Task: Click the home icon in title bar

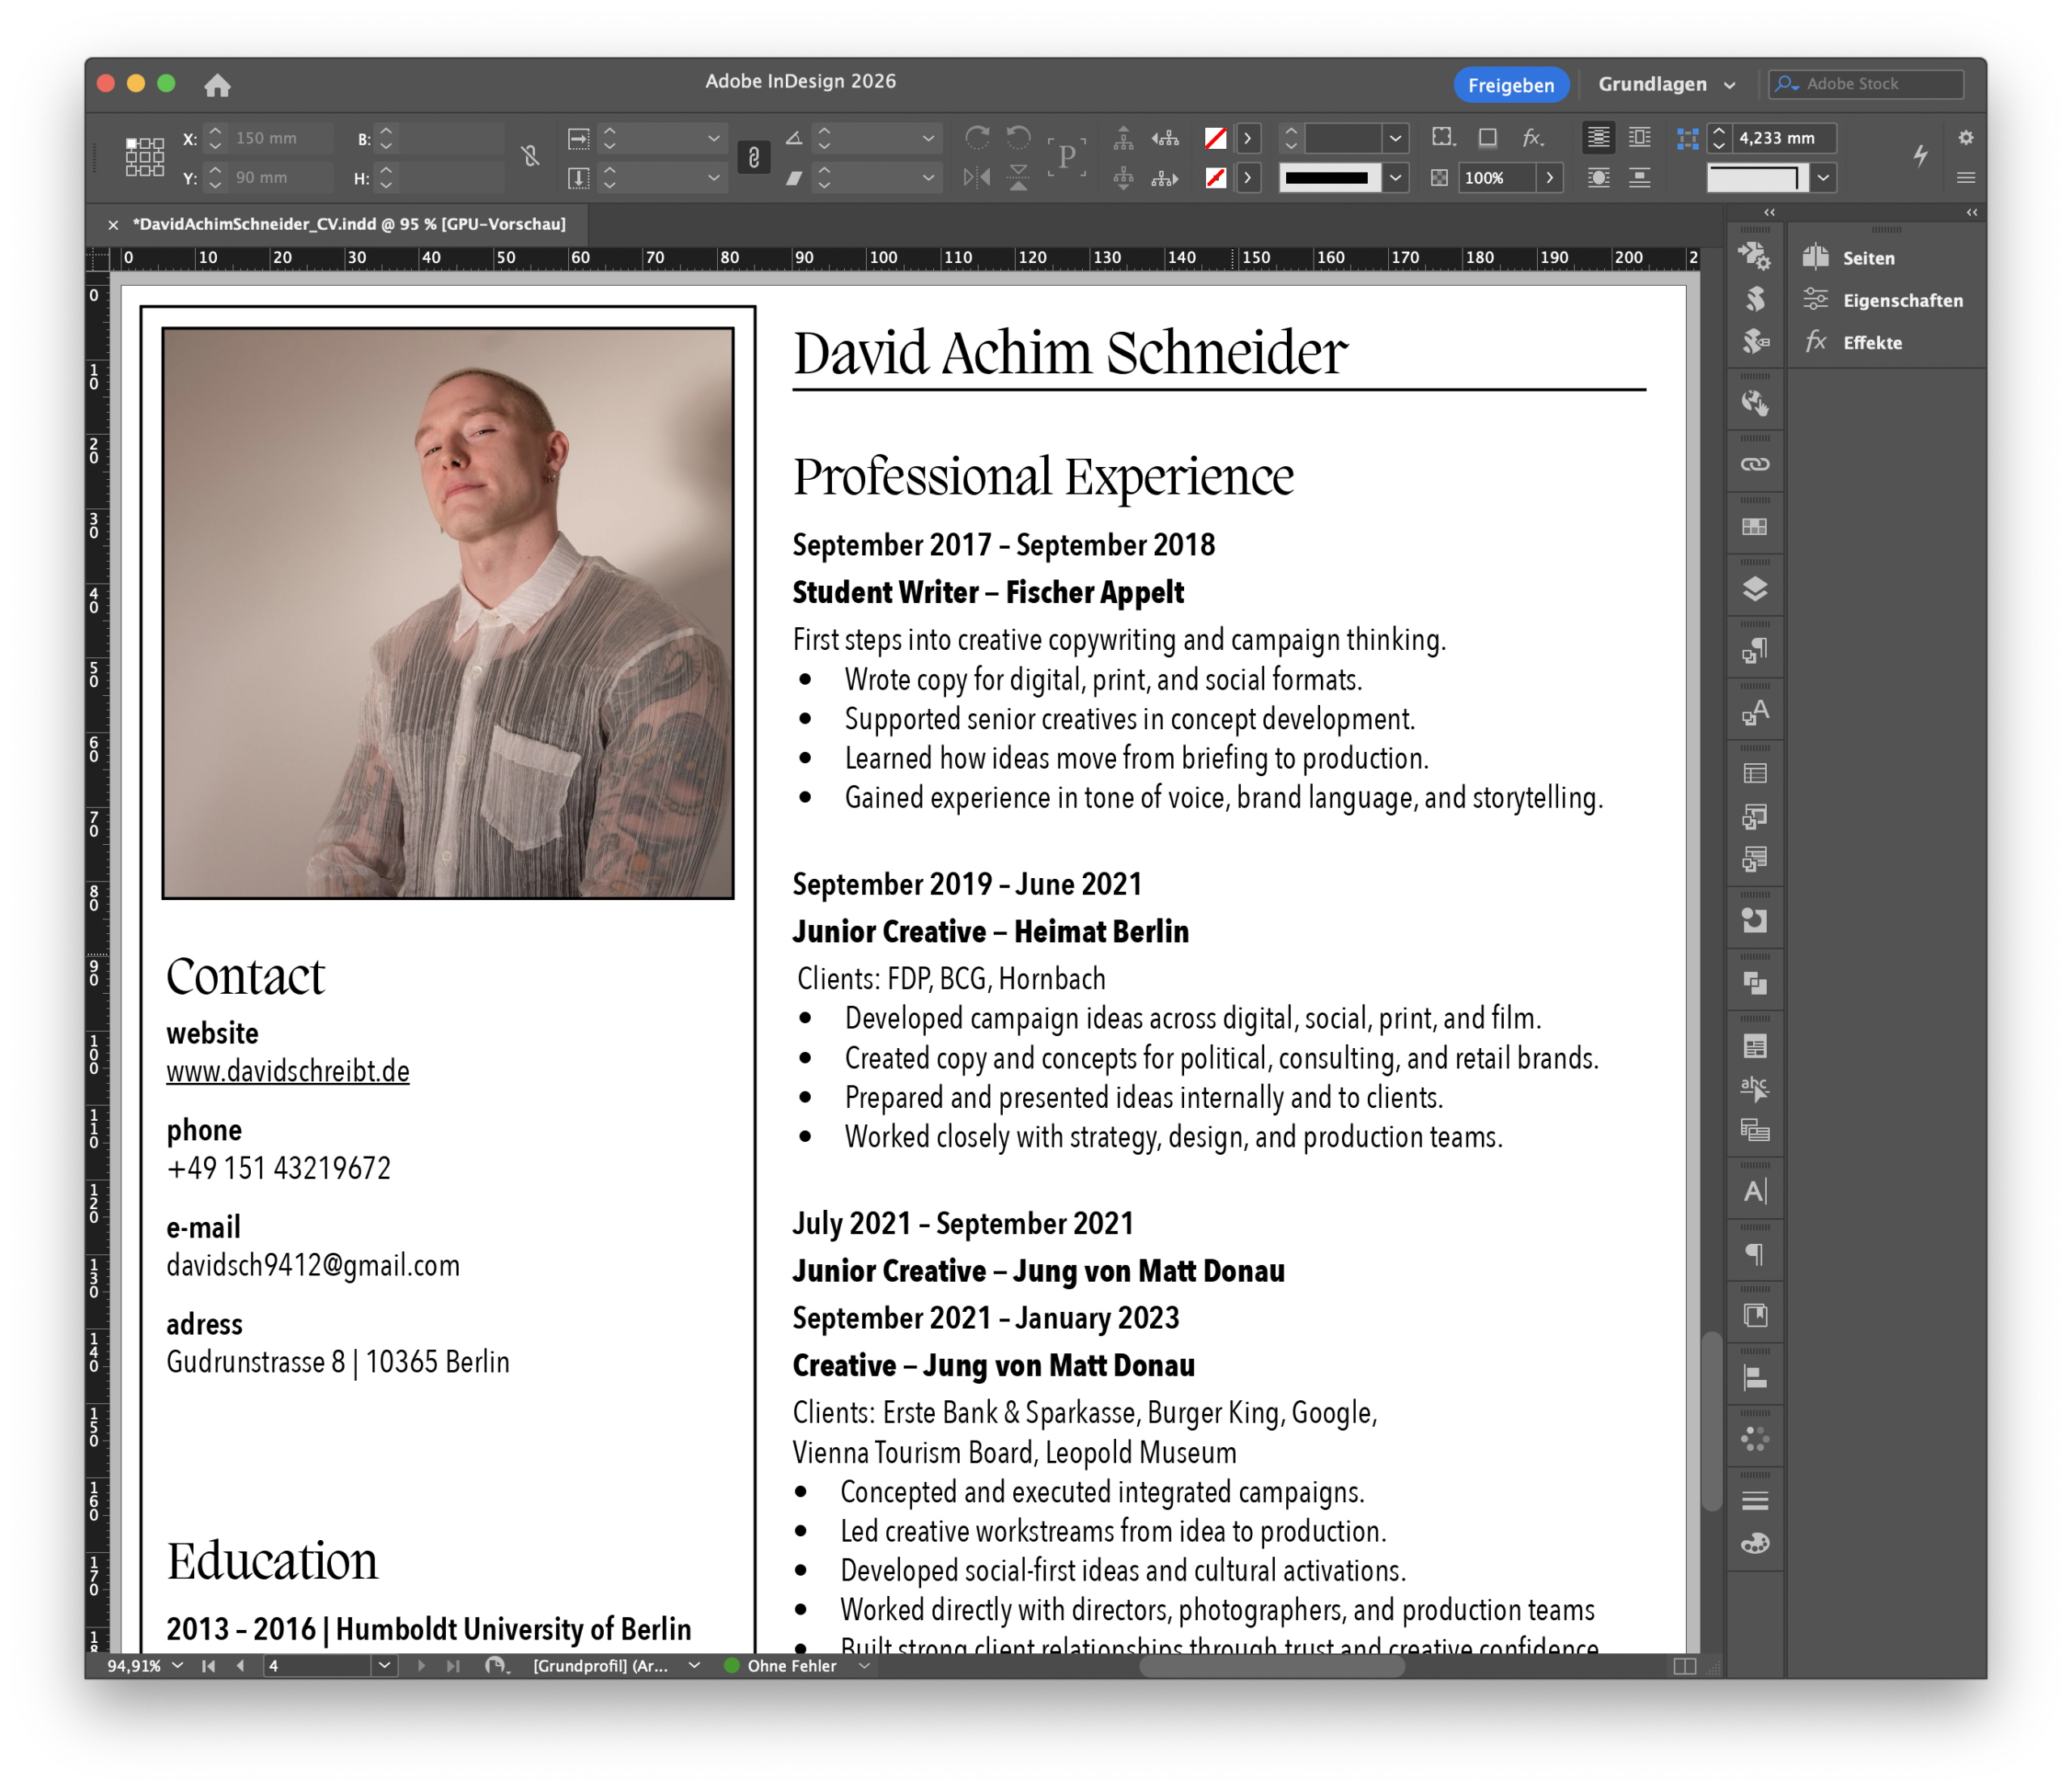Action: [217, 85]
